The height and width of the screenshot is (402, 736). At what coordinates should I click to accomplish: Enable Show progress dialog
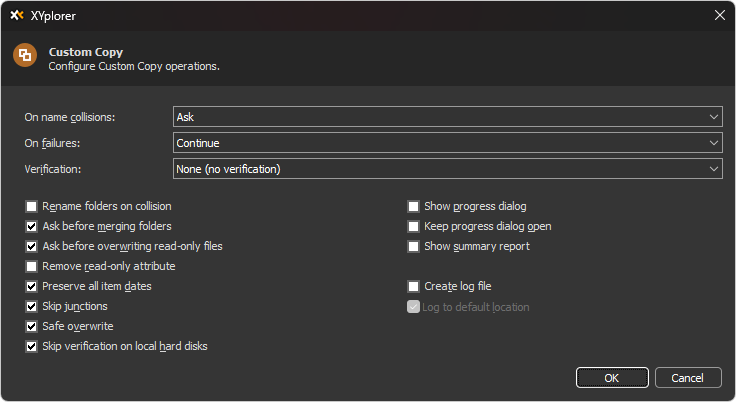pyautogui.click(x=414, y=206)
